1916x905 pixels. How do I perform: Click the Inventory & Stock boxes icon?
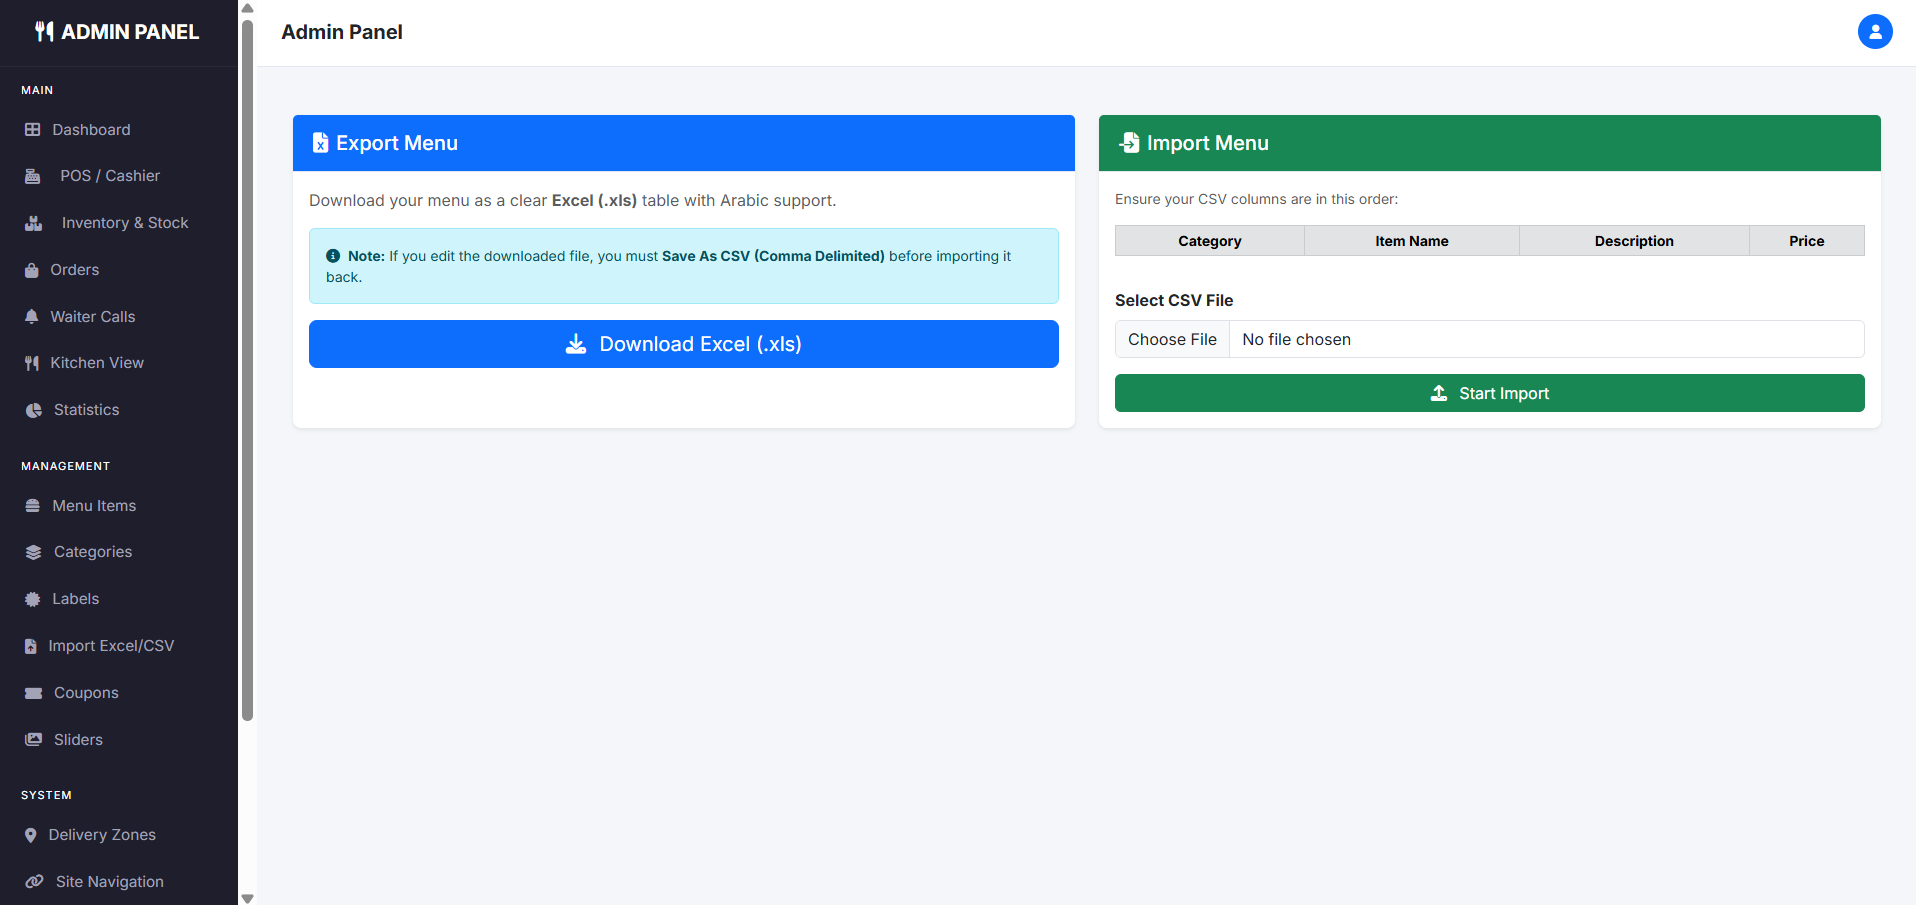[x=34, y=223]
